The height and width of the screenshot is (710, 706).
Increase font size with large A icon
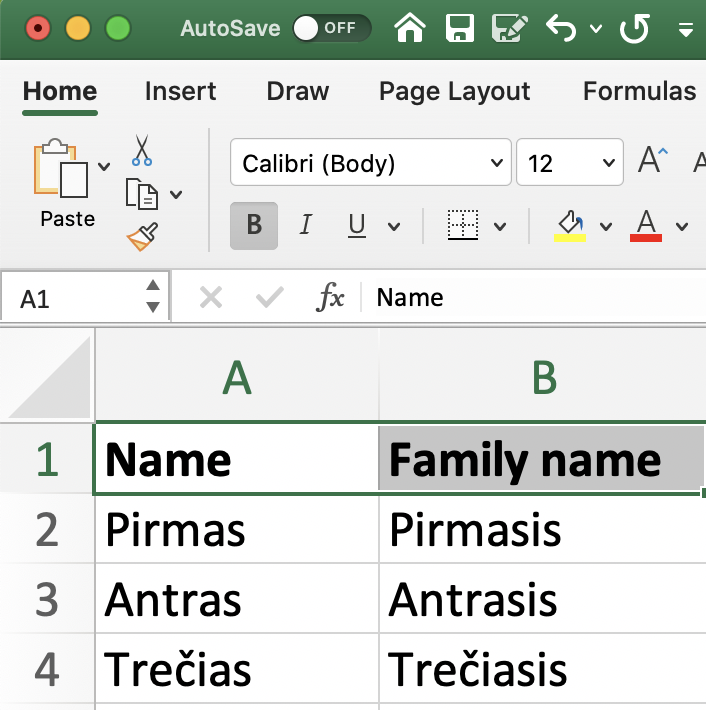[x=653, y=161]
